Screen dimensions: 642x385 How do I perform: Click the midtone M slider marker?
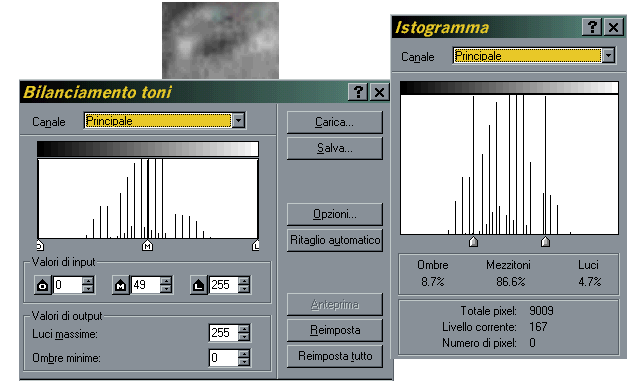click(x=147, y=245)
